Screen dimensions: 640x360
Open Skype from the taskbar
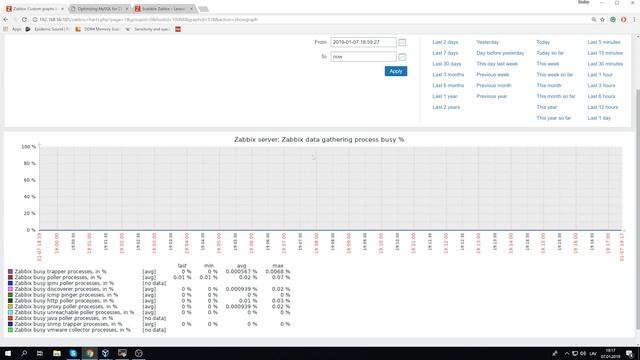[73, 353]
